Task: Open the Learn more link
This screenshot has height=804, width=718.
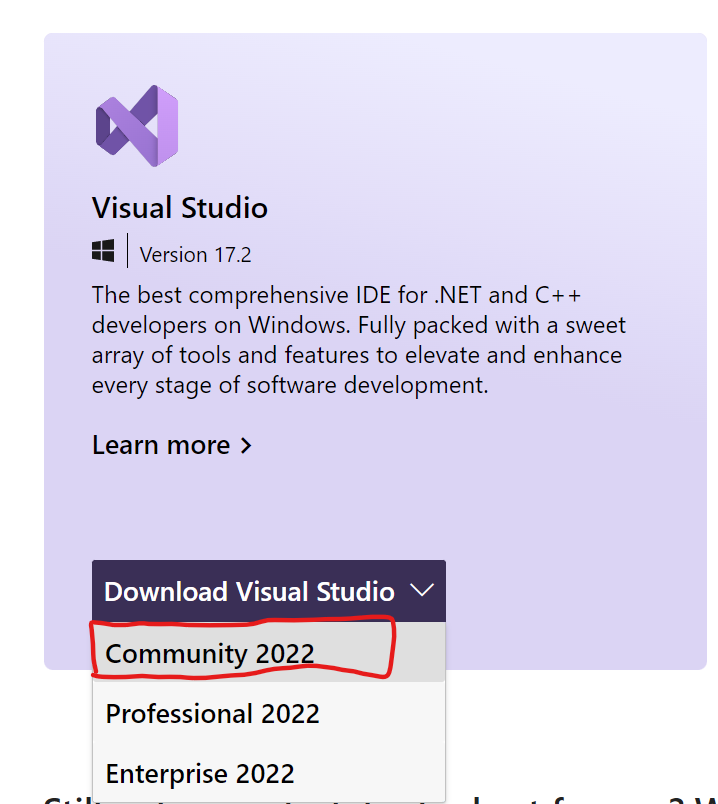Action: (172, 445)
